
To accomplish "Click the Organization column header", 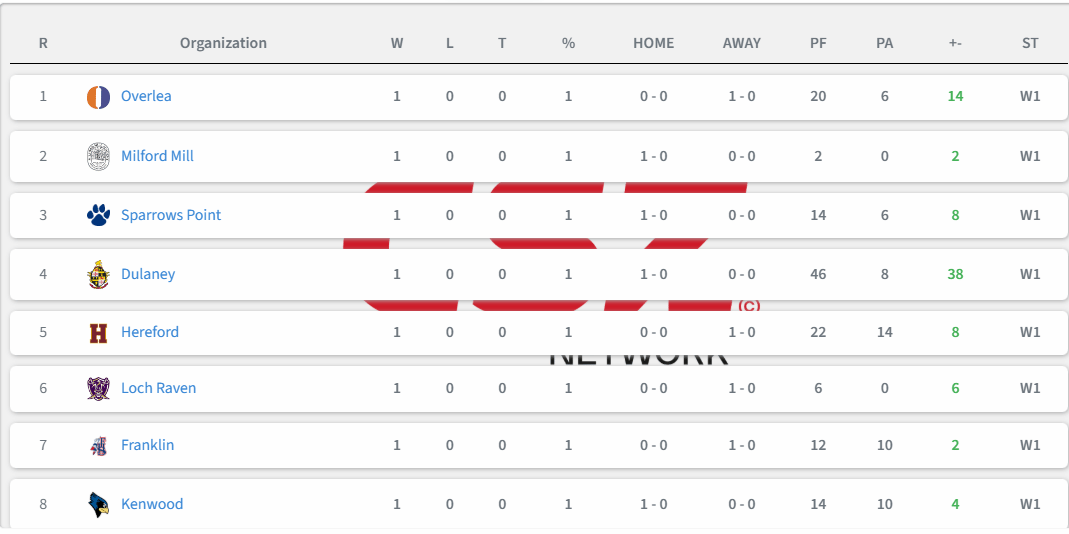I will tap(224, 43).
